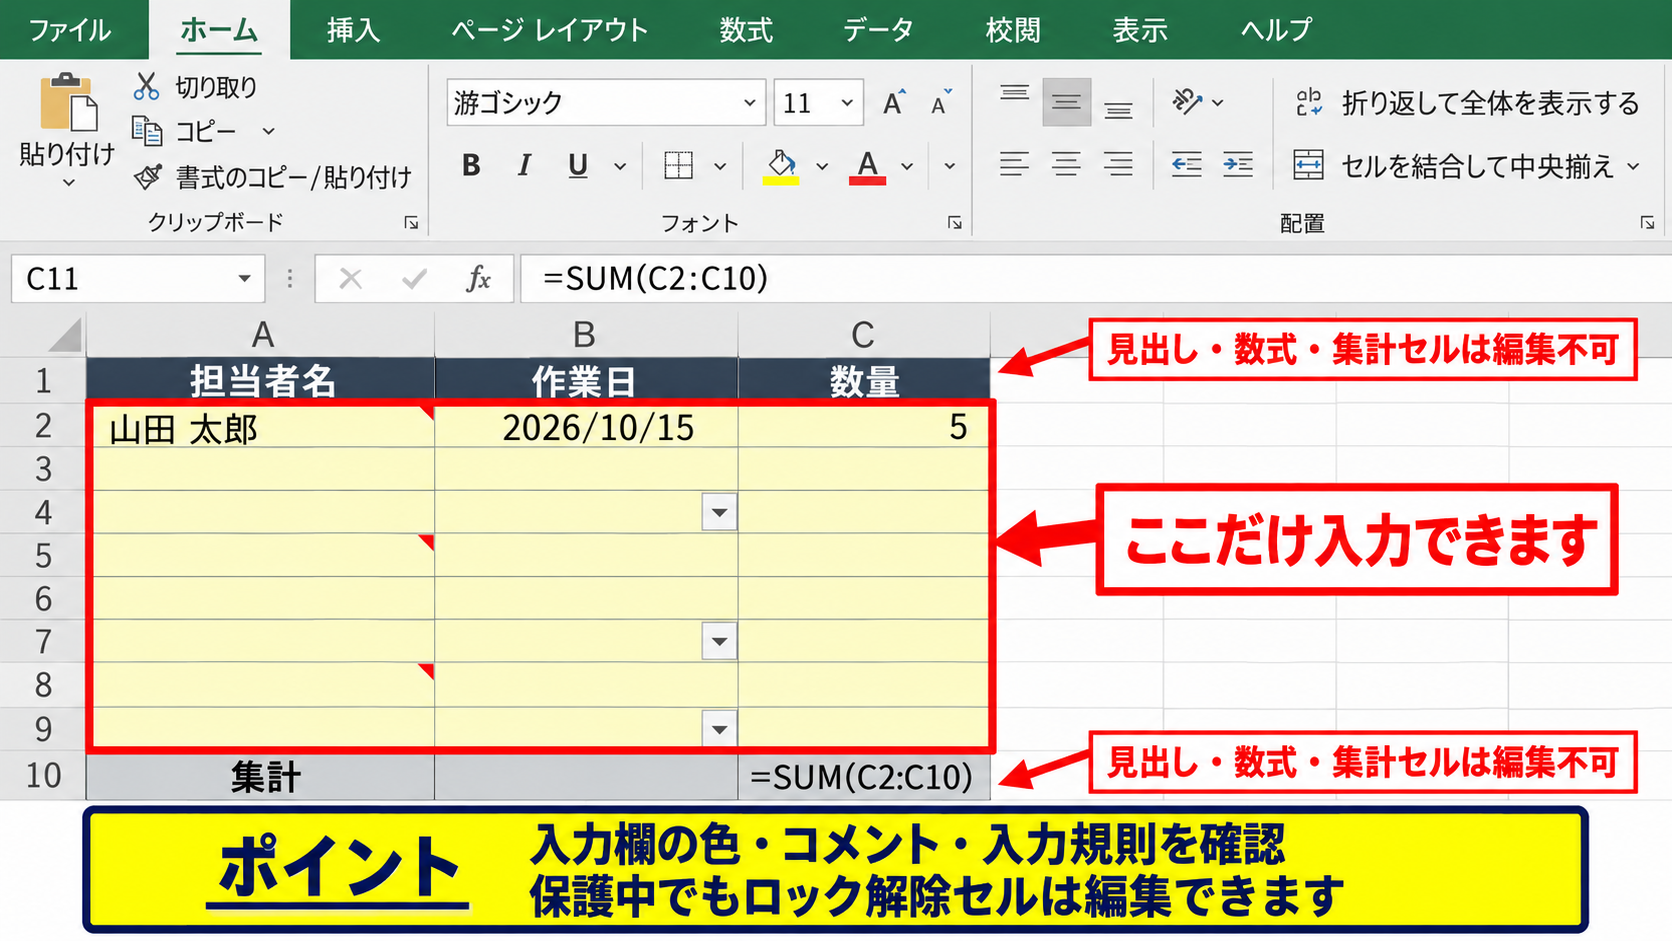Decrease font size with small A icon

point(940,103)
